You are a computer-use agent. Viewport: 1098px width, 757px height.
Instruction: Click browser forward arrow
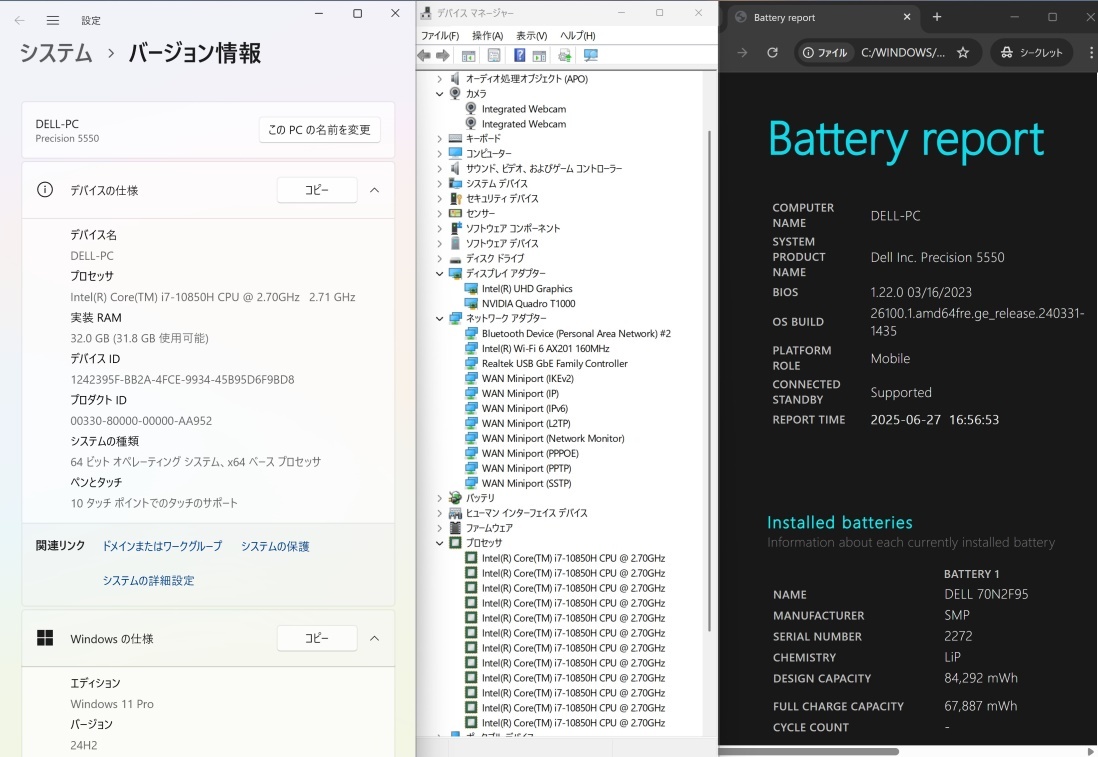click(x=742, y=53)
